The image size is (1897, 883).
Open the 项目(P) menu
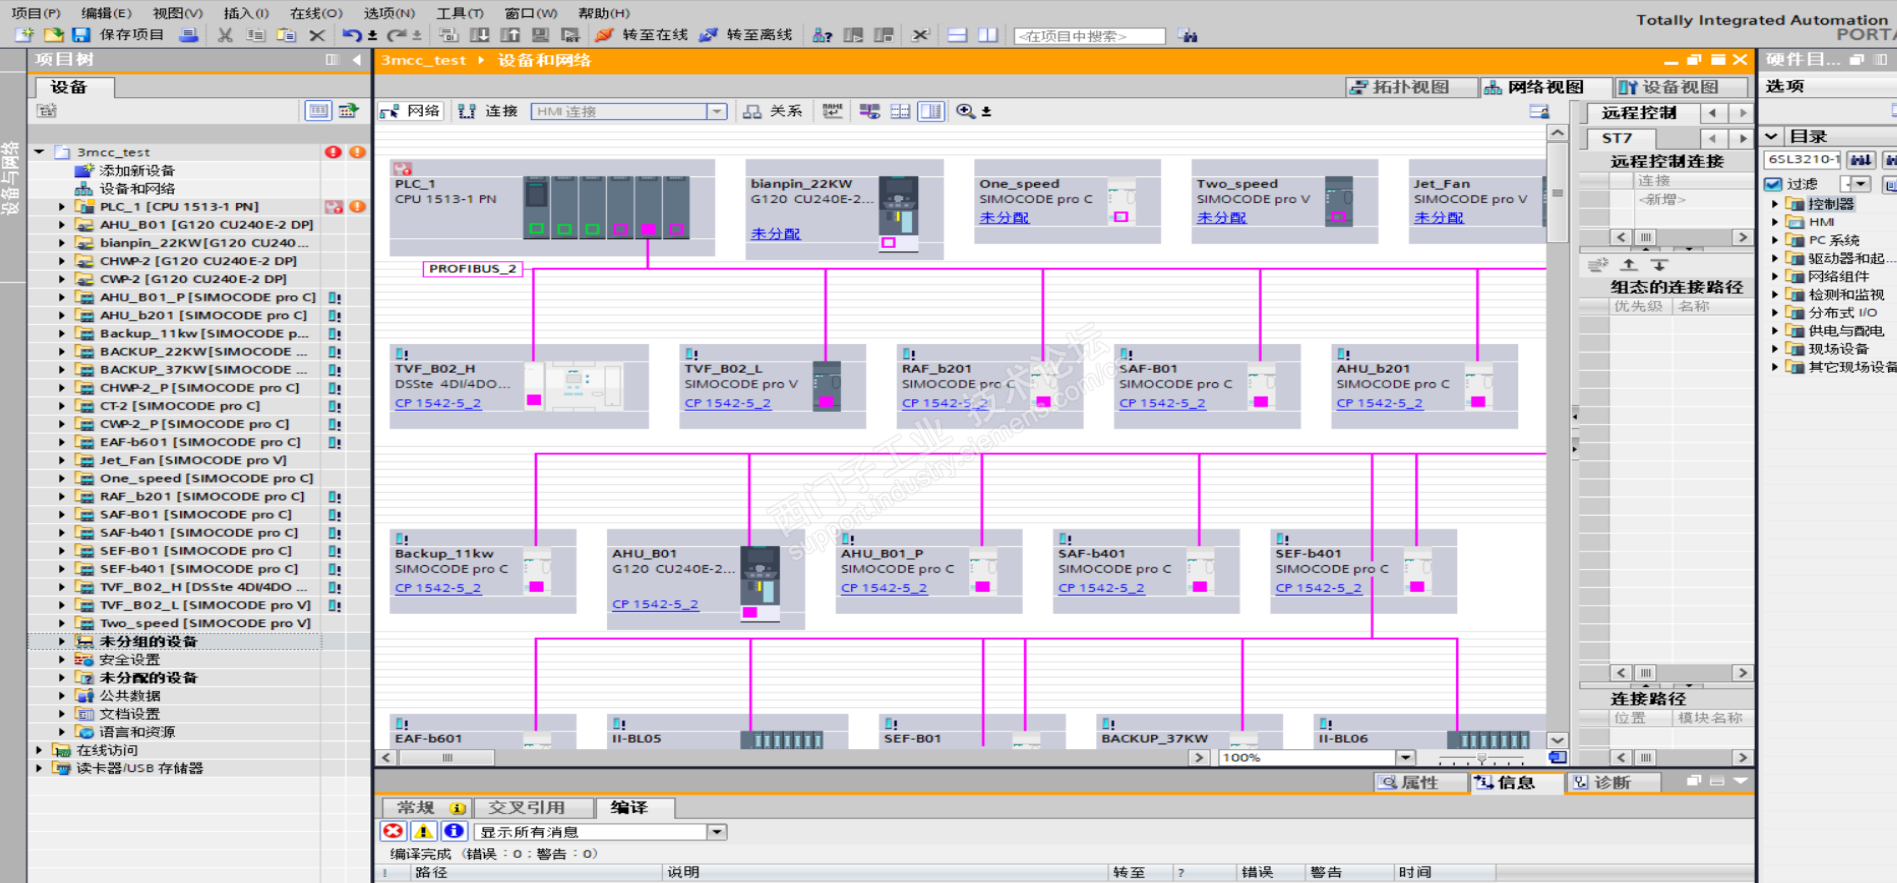point(36,13)
